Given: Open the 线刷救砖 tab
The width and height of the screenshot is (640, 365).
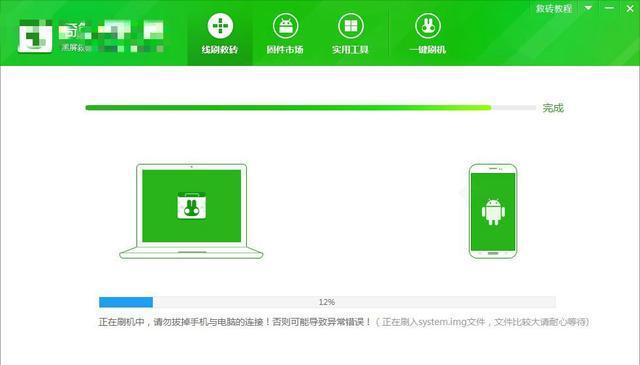Looking at the screenshot, I should [220, 33].
